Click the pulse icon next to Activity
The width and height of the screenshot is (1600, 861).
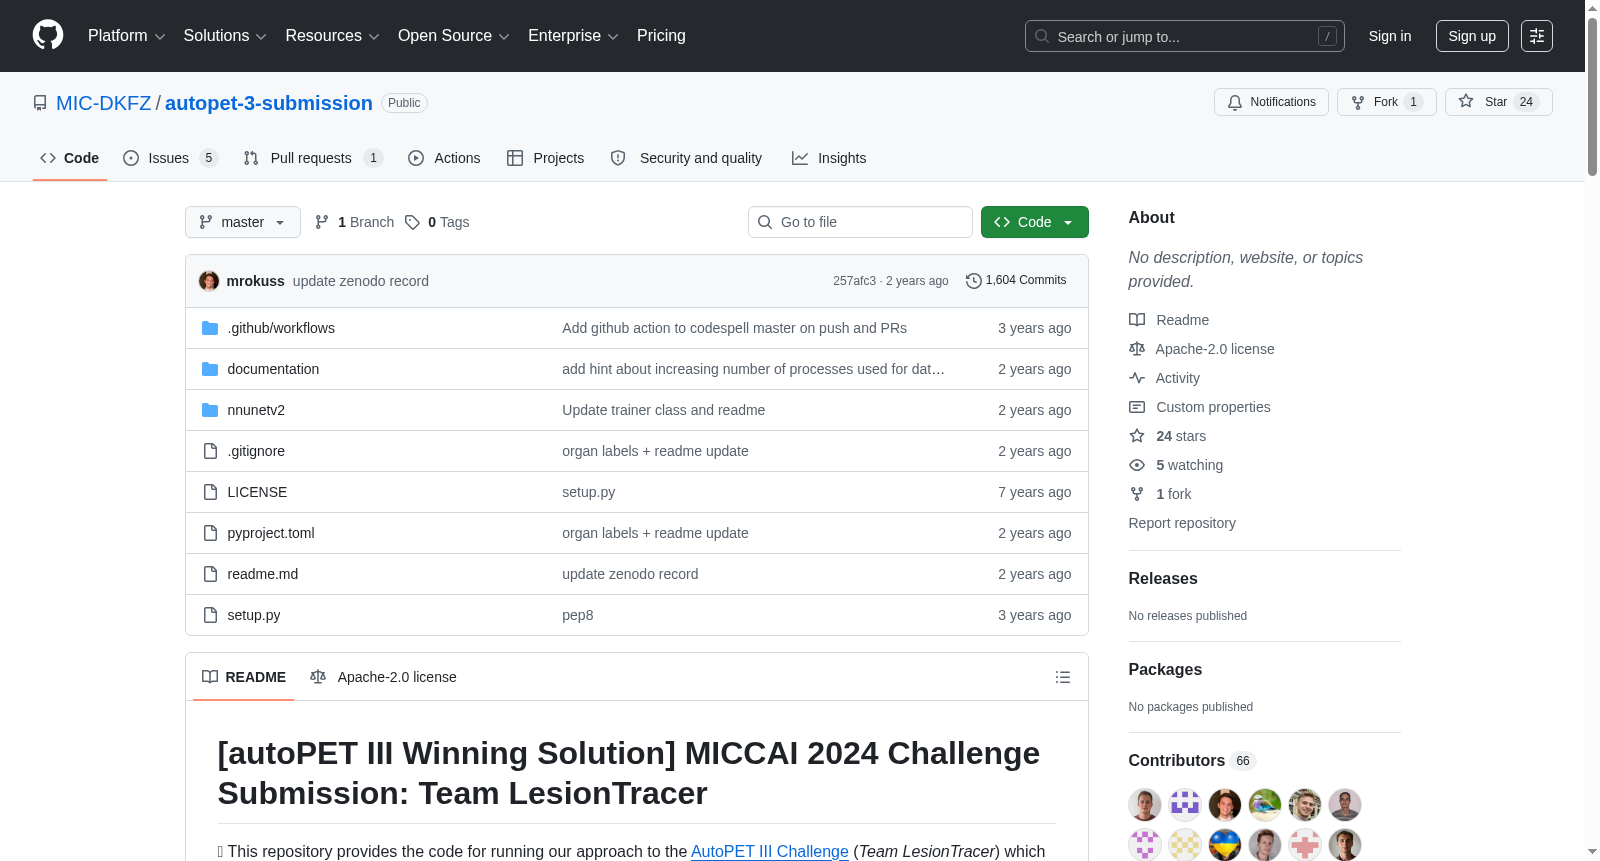pos(1137,378)
